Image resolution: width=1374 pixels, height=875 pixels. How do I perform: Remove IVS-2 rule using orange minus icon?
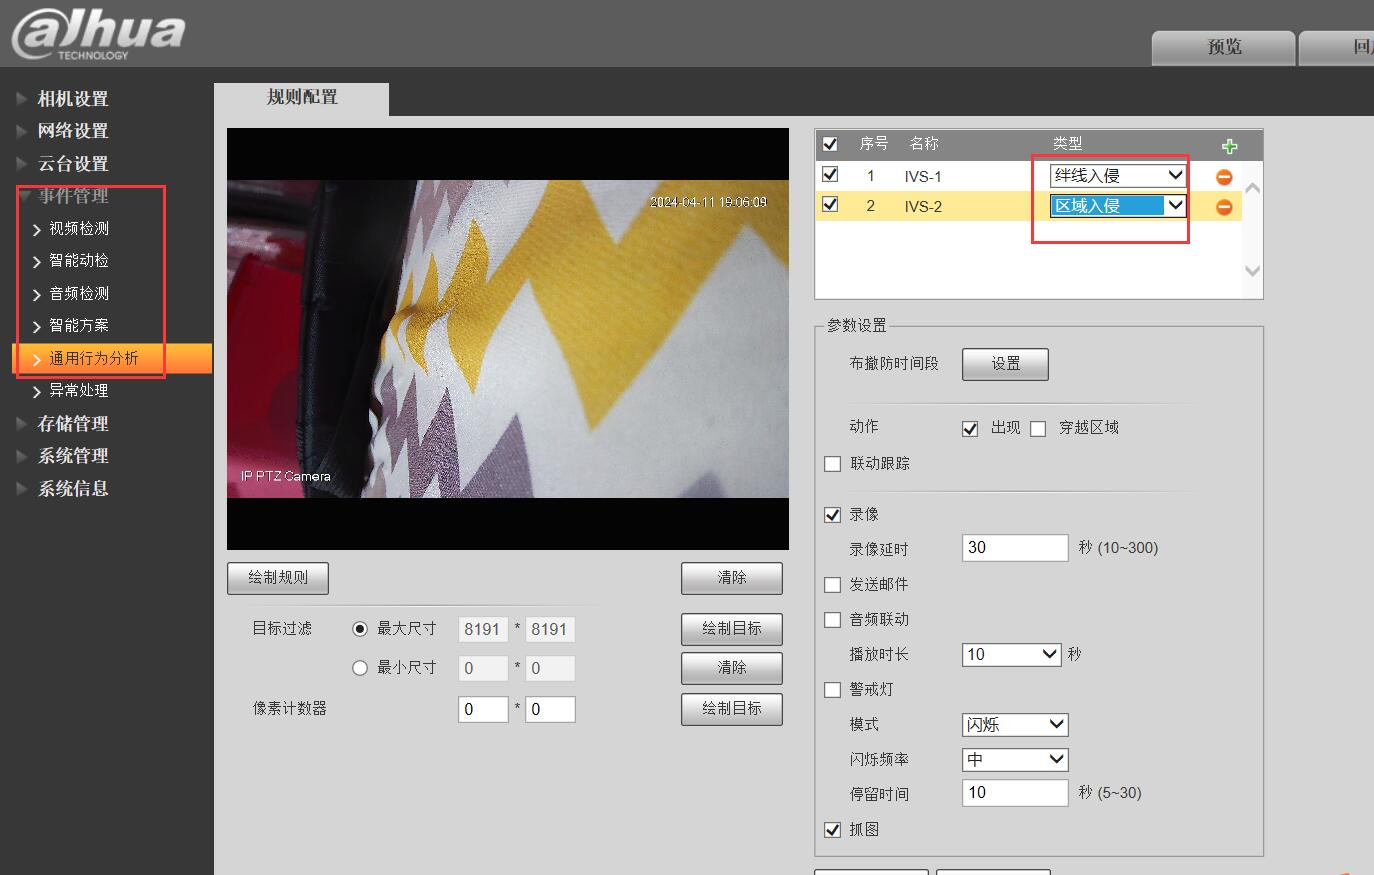tap(1223, 207)
